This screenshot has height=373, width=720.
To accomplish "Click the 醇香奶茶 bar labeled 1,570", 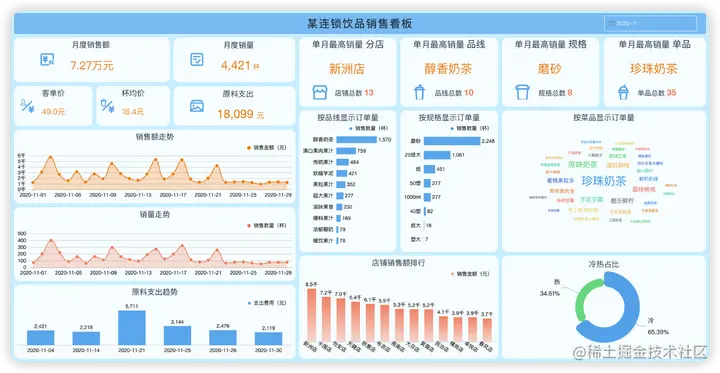I will [x=356, y=140].
